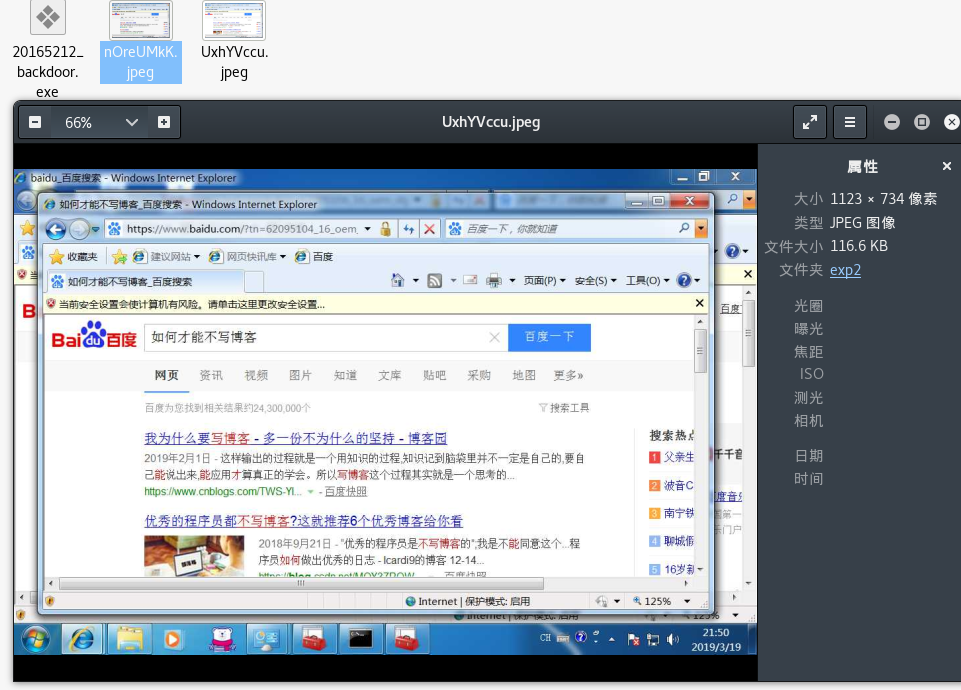This screenshot has width=961, height=690.
Task: Click the 百度一下 search button
Action: click(x=549, y=338)
